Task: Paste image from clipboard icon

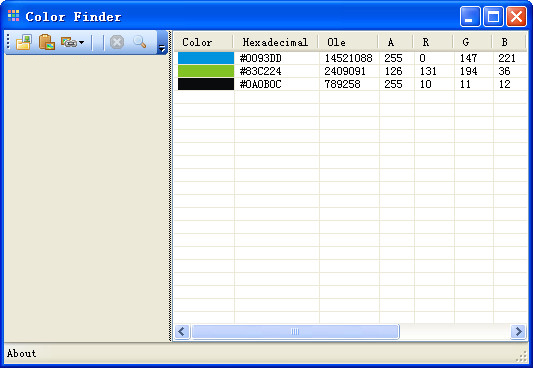Action: click(x=47, y=42)
